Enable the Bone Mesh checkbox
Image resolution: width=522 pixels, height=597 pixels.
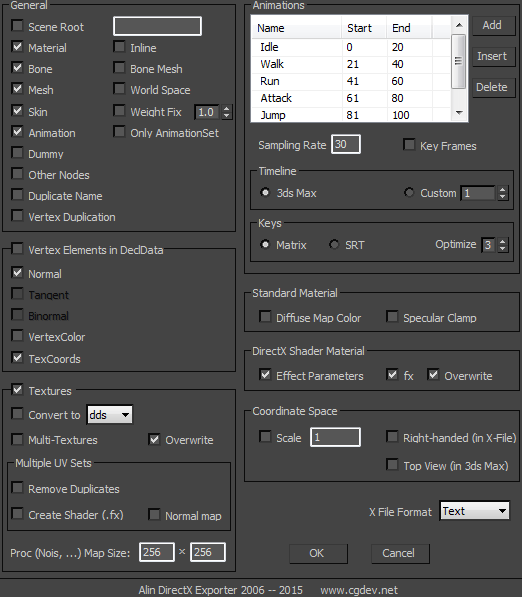[x=120, y=68]
